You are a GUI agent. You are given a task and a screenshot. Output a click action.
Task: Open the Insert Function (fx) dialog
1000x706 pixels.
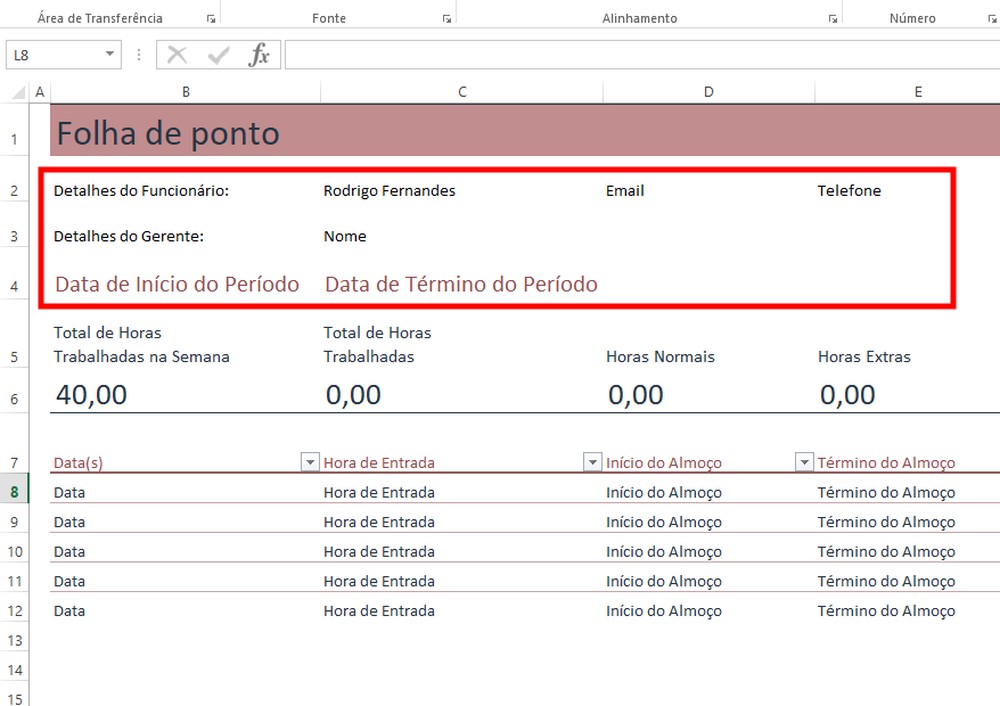click(259, 54)
